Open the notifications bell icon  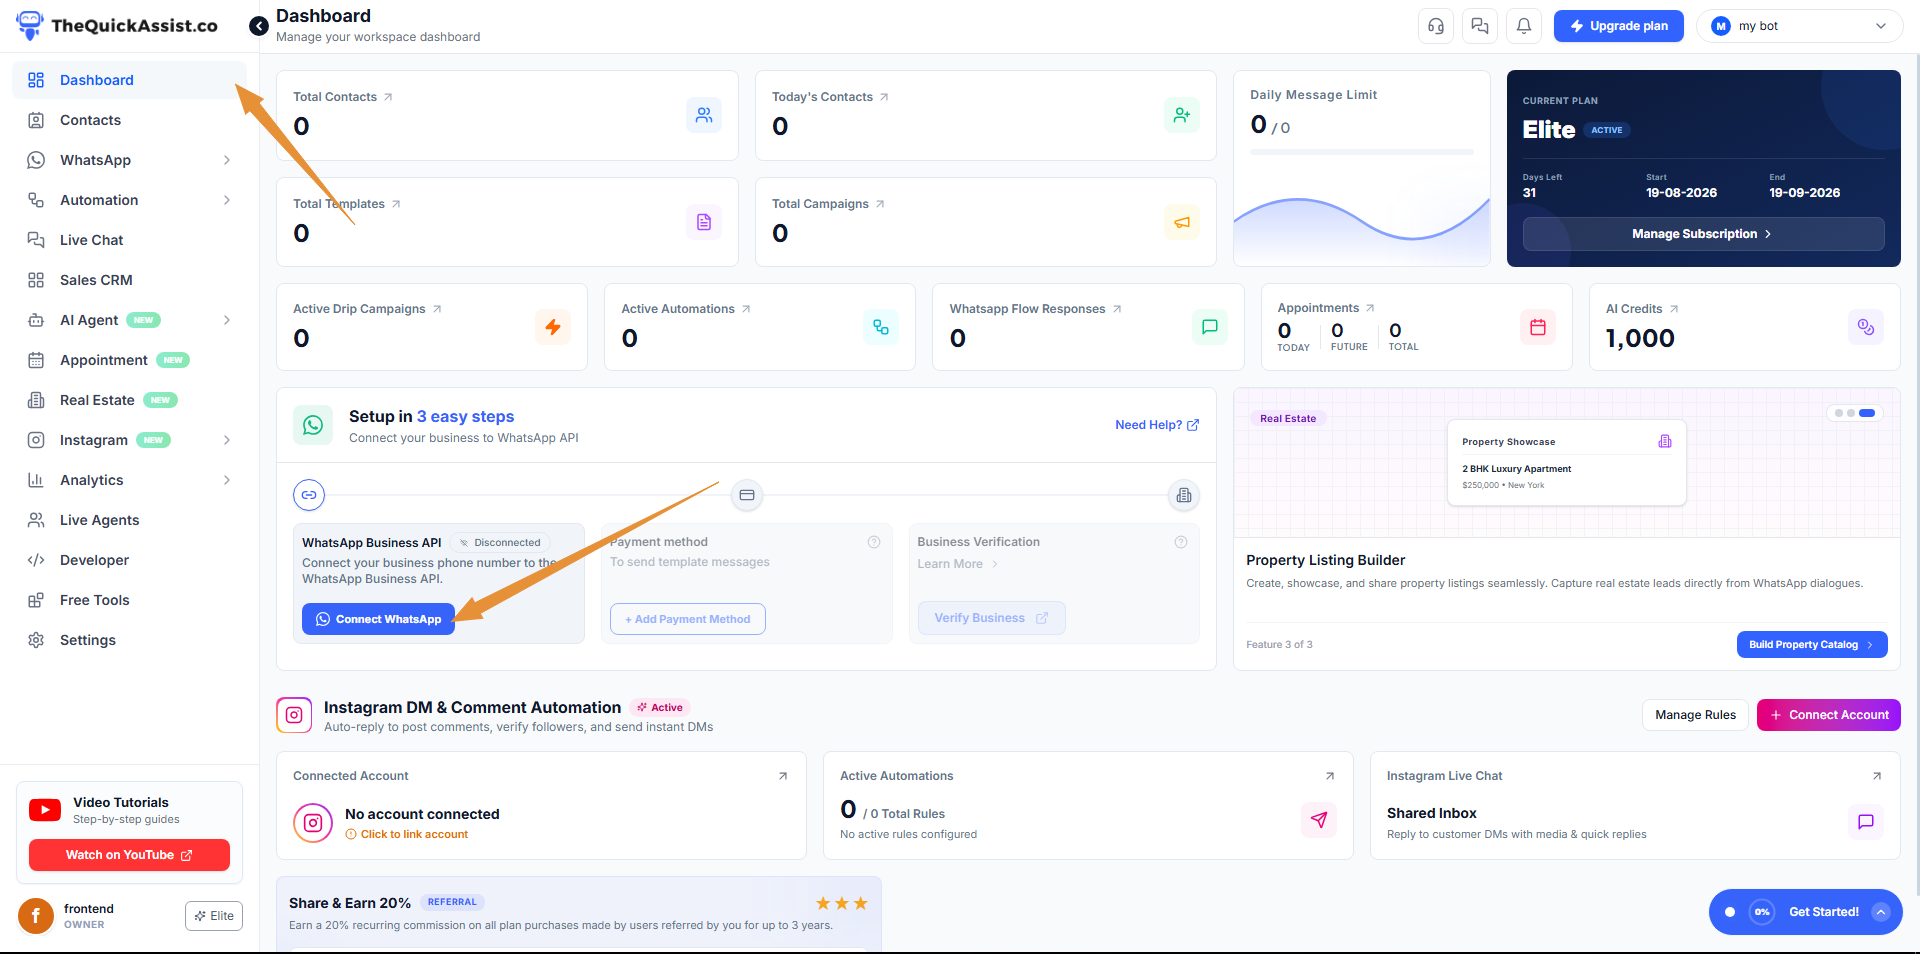(1524, 26)
